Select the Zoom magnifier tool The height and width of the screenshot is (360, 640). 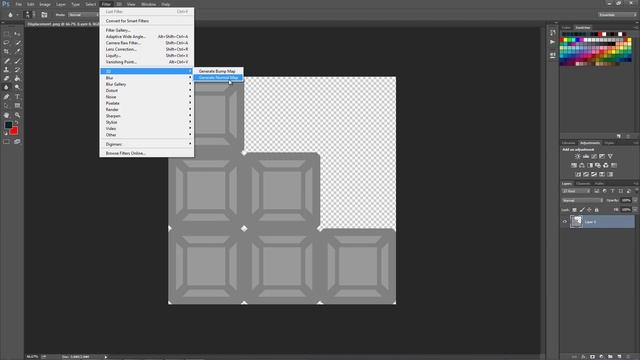point(17,115)
